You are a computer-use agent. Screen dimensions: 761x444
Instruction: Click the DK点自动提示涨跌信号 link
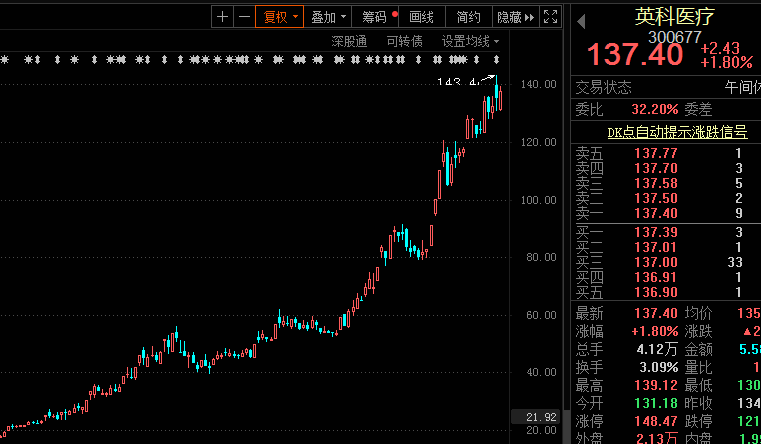[677, 132]
